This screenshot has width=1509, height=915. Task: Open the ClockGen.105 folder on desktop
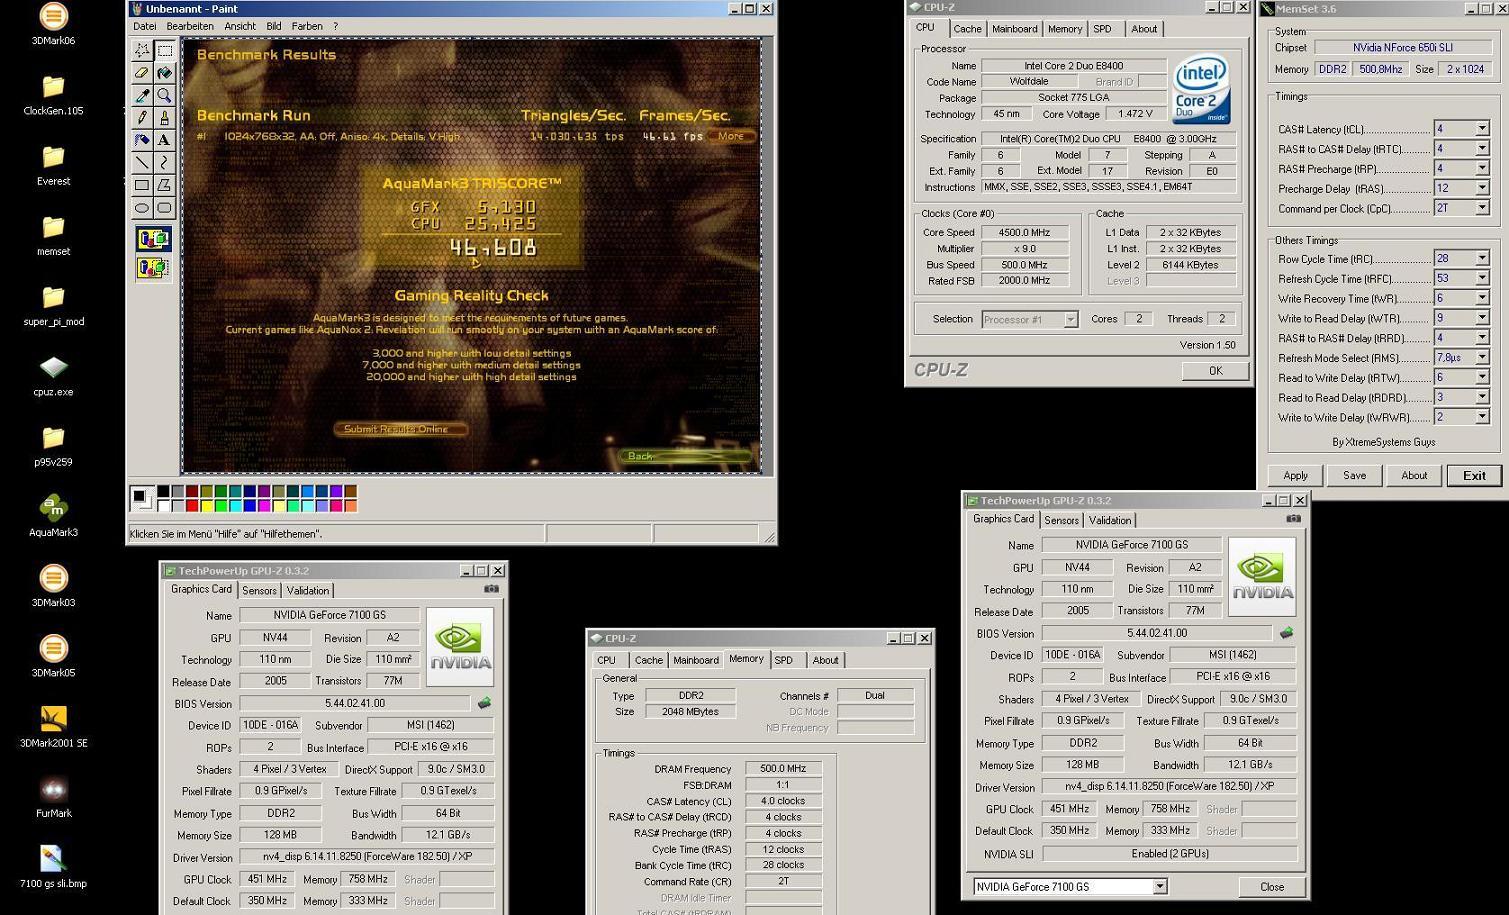pyautogui.click(x=53, y=94)
